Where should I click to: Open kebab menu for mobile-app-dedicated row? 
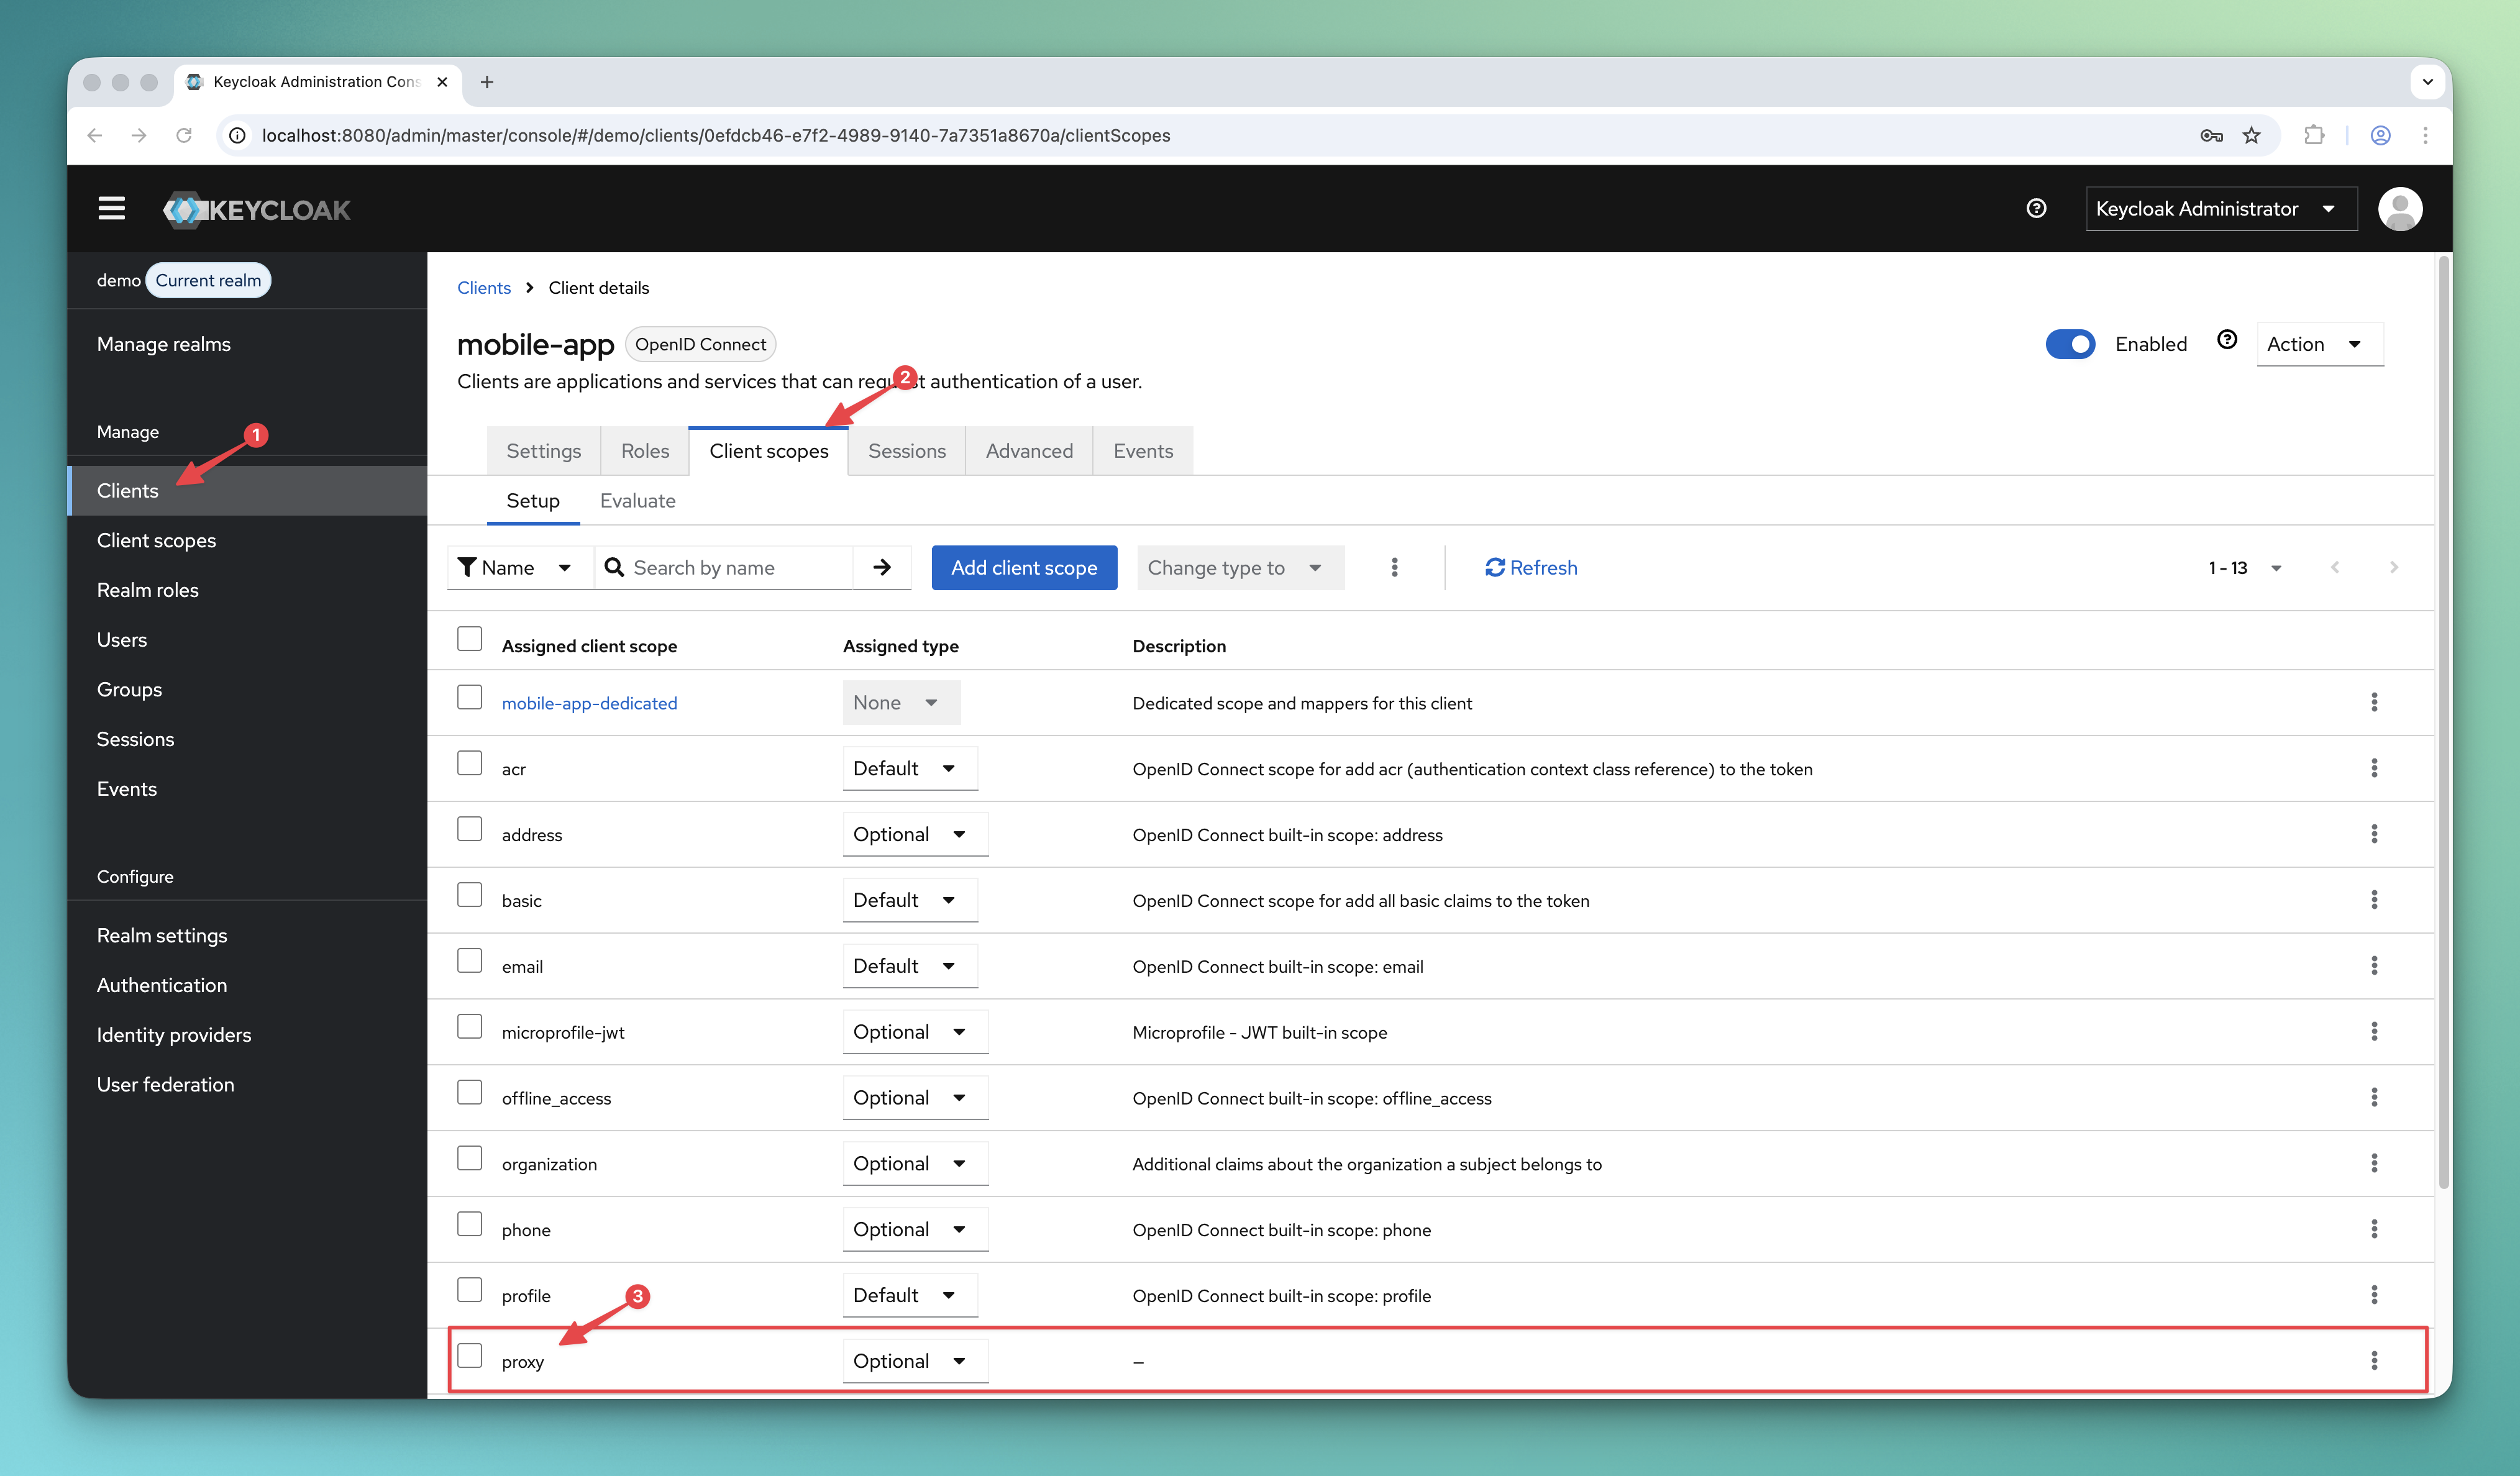click(x=2374, y=702)
